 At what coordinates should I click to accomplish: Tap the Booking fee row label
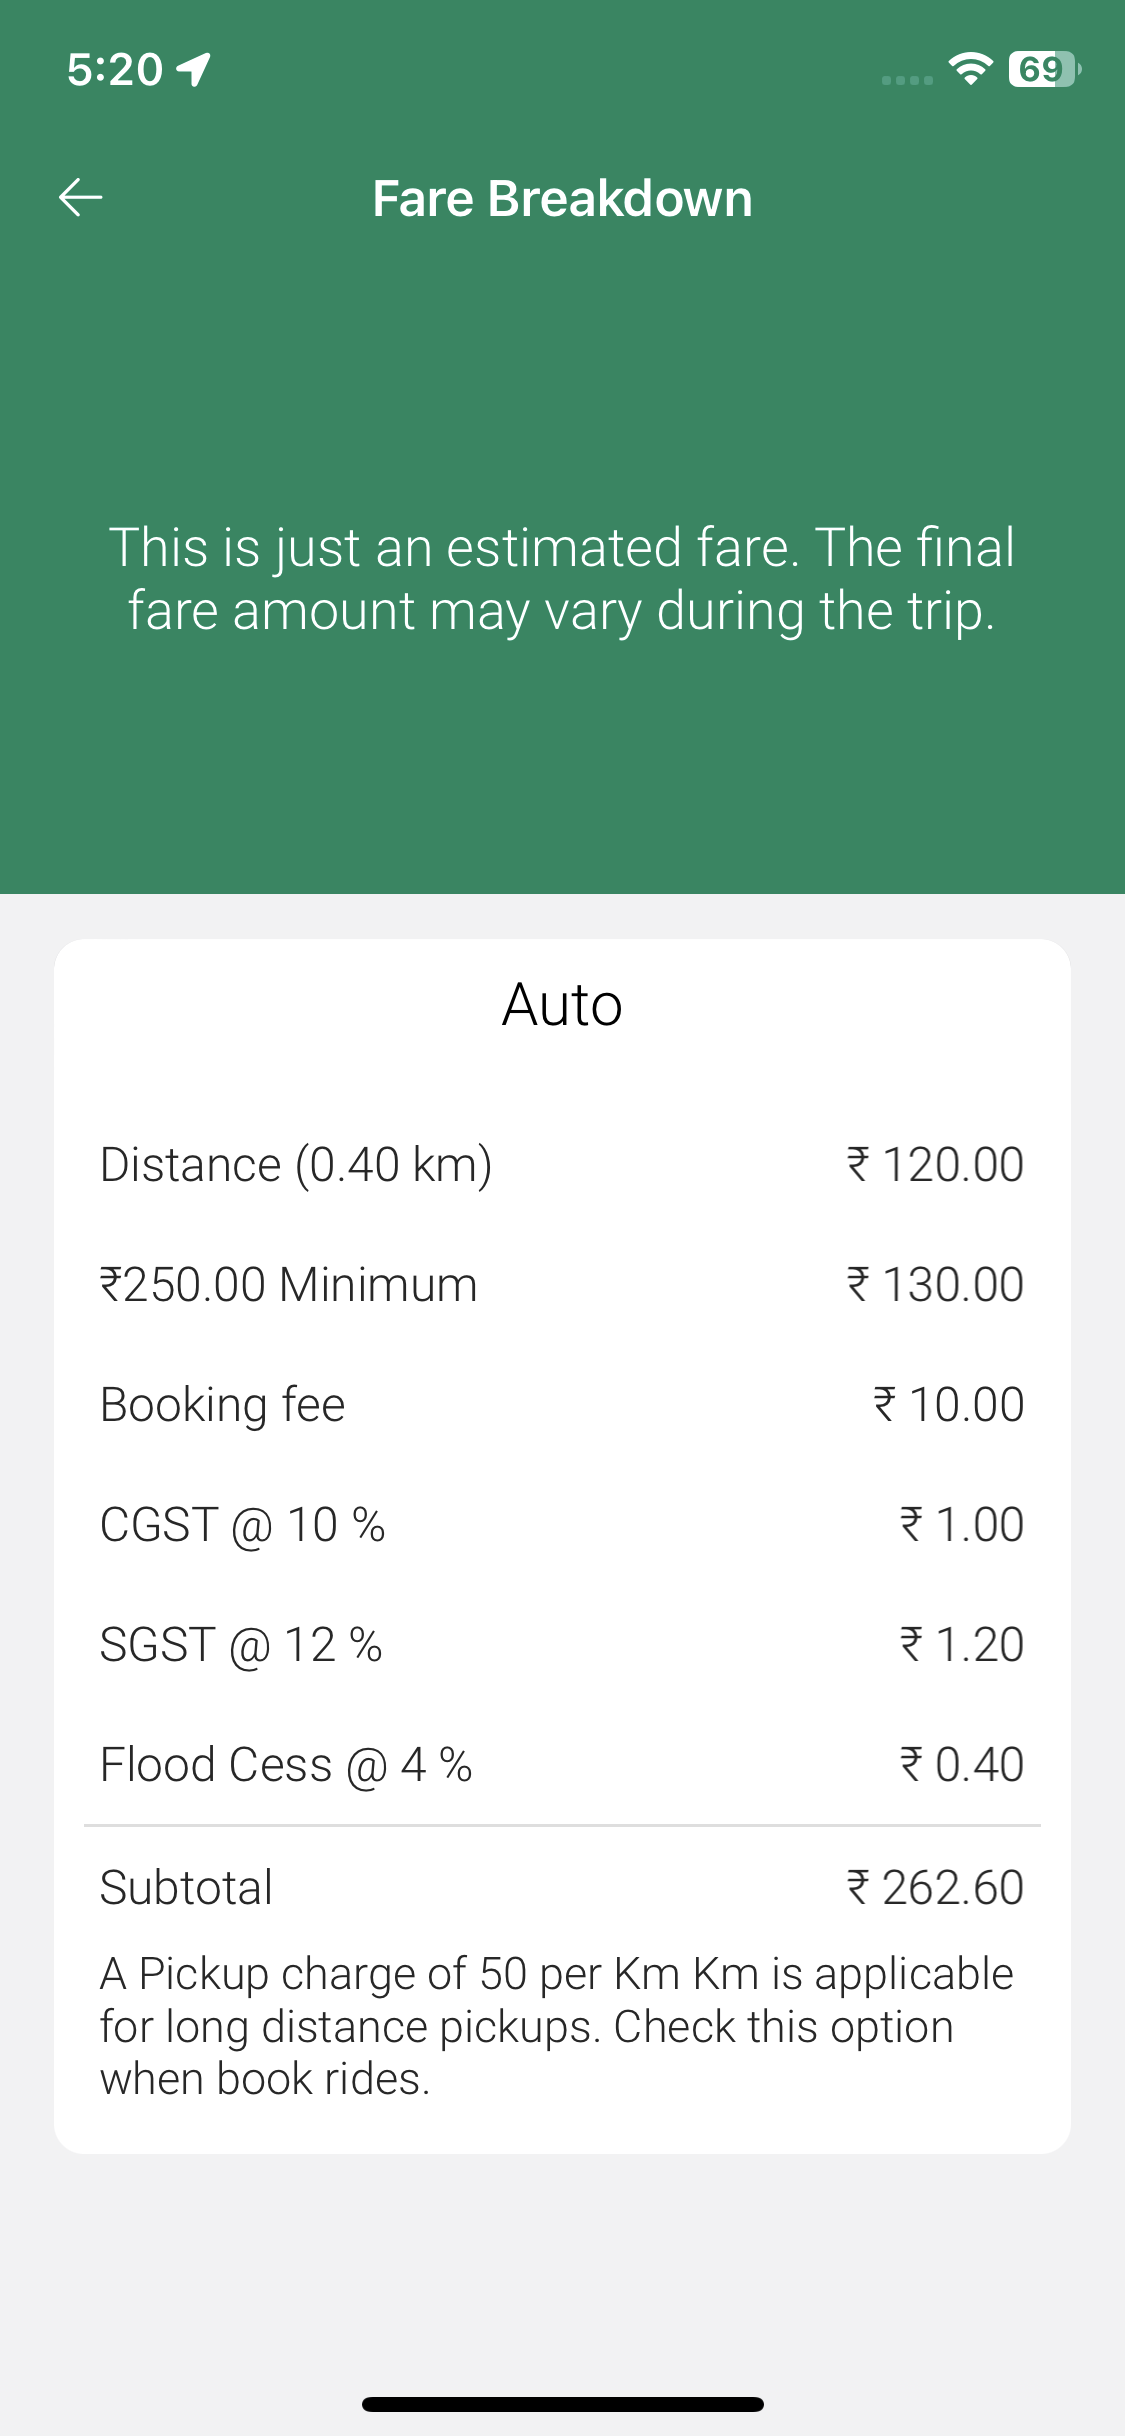point(223,1405)
